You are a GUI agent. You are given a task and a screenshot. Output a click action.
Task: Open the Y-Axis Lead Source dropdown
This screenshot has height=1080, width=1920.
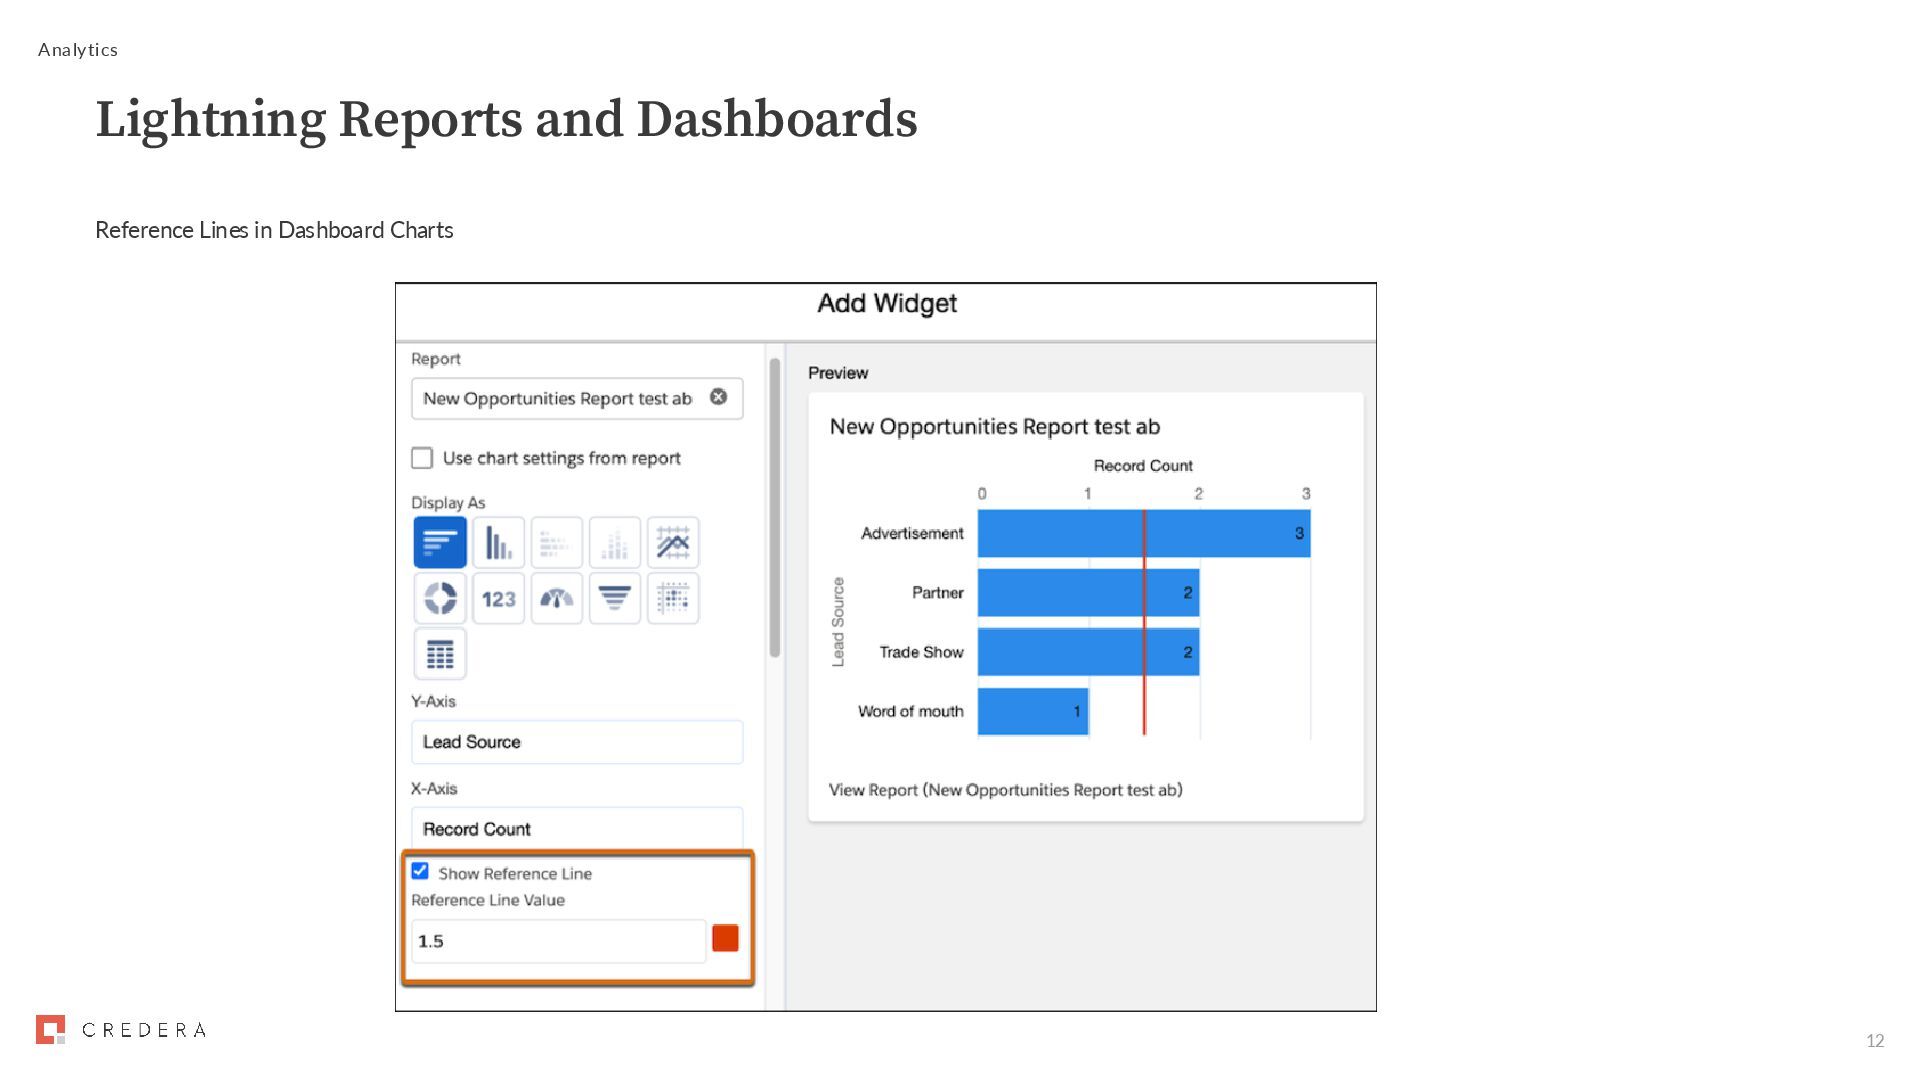coord(576,742)
